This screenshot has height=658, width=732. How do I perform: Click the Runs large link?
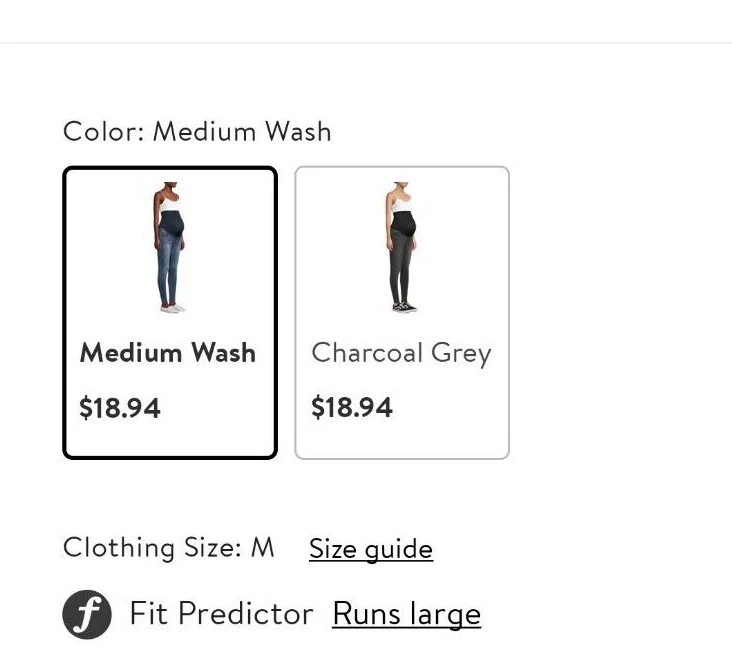tap(407, 614)
